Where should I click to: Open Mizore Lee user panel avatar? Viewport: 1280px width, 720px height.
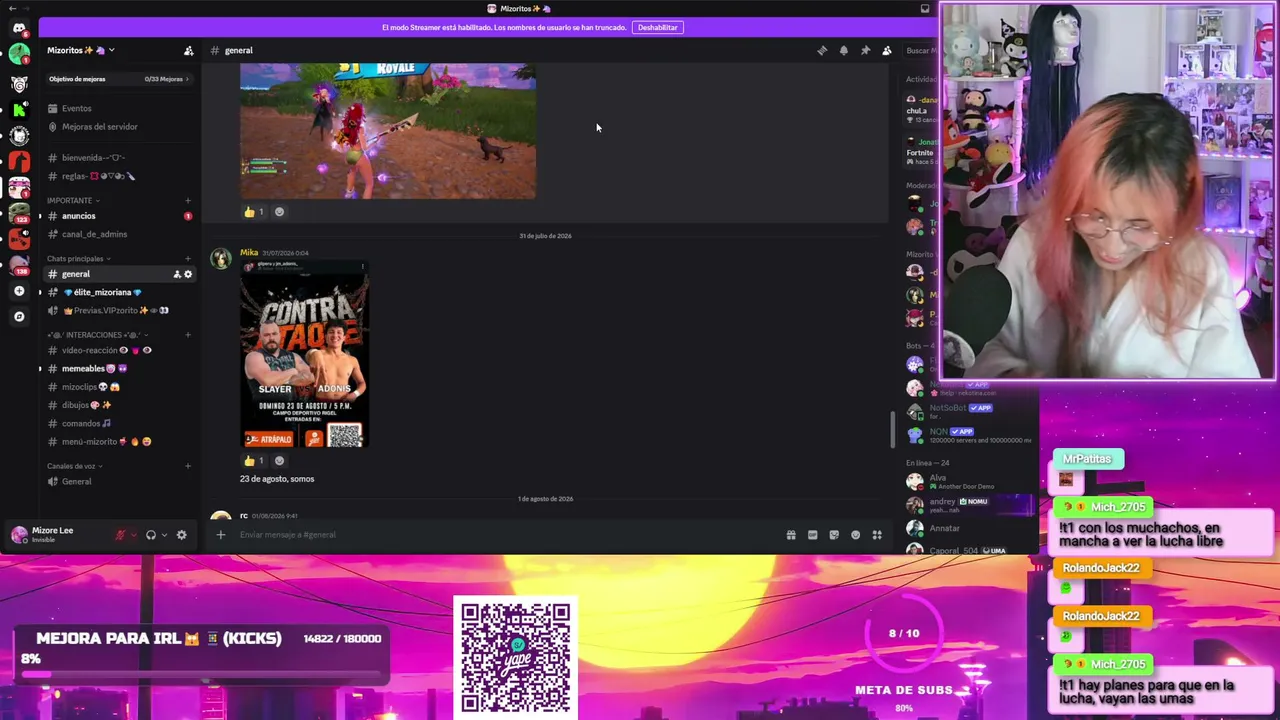click(x=19, y=535)
